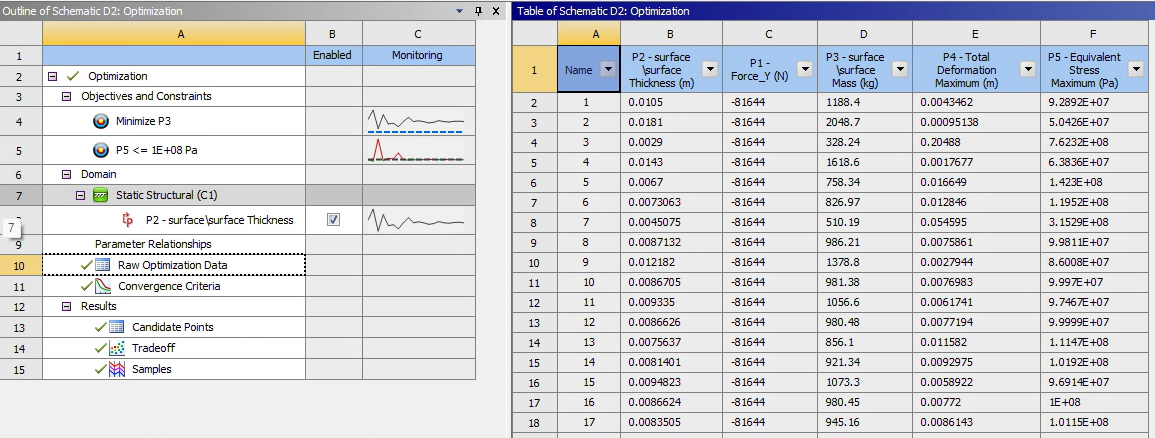Uncheck Enabled box for P2 surface Thickness
The image size is (1155, 438).
click(x=333, y=220)
